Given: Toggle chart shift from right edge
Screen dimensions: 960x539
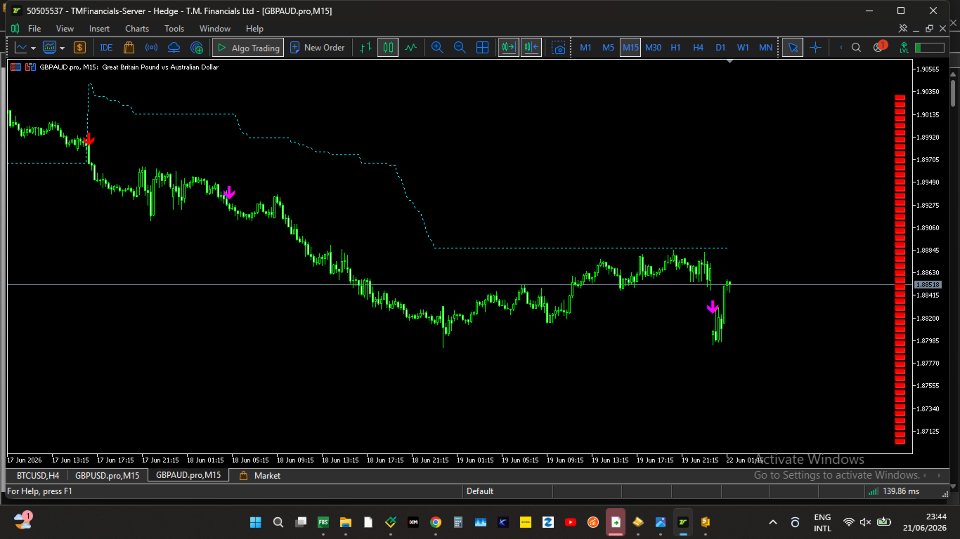Looking at the screenshot, I should 531,47.
